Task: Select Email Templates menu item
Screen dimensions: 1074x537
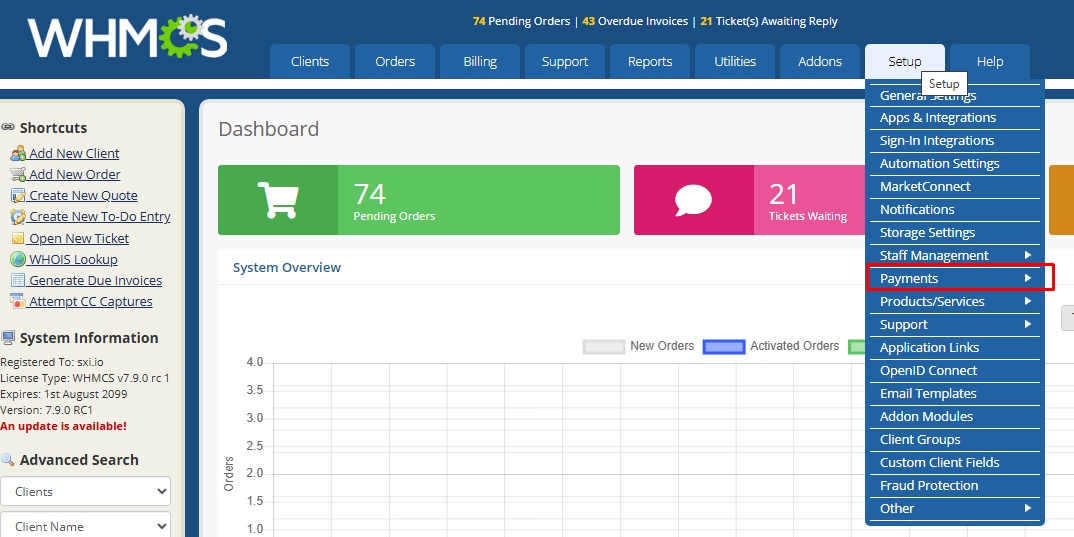Action: pos(956,394)
